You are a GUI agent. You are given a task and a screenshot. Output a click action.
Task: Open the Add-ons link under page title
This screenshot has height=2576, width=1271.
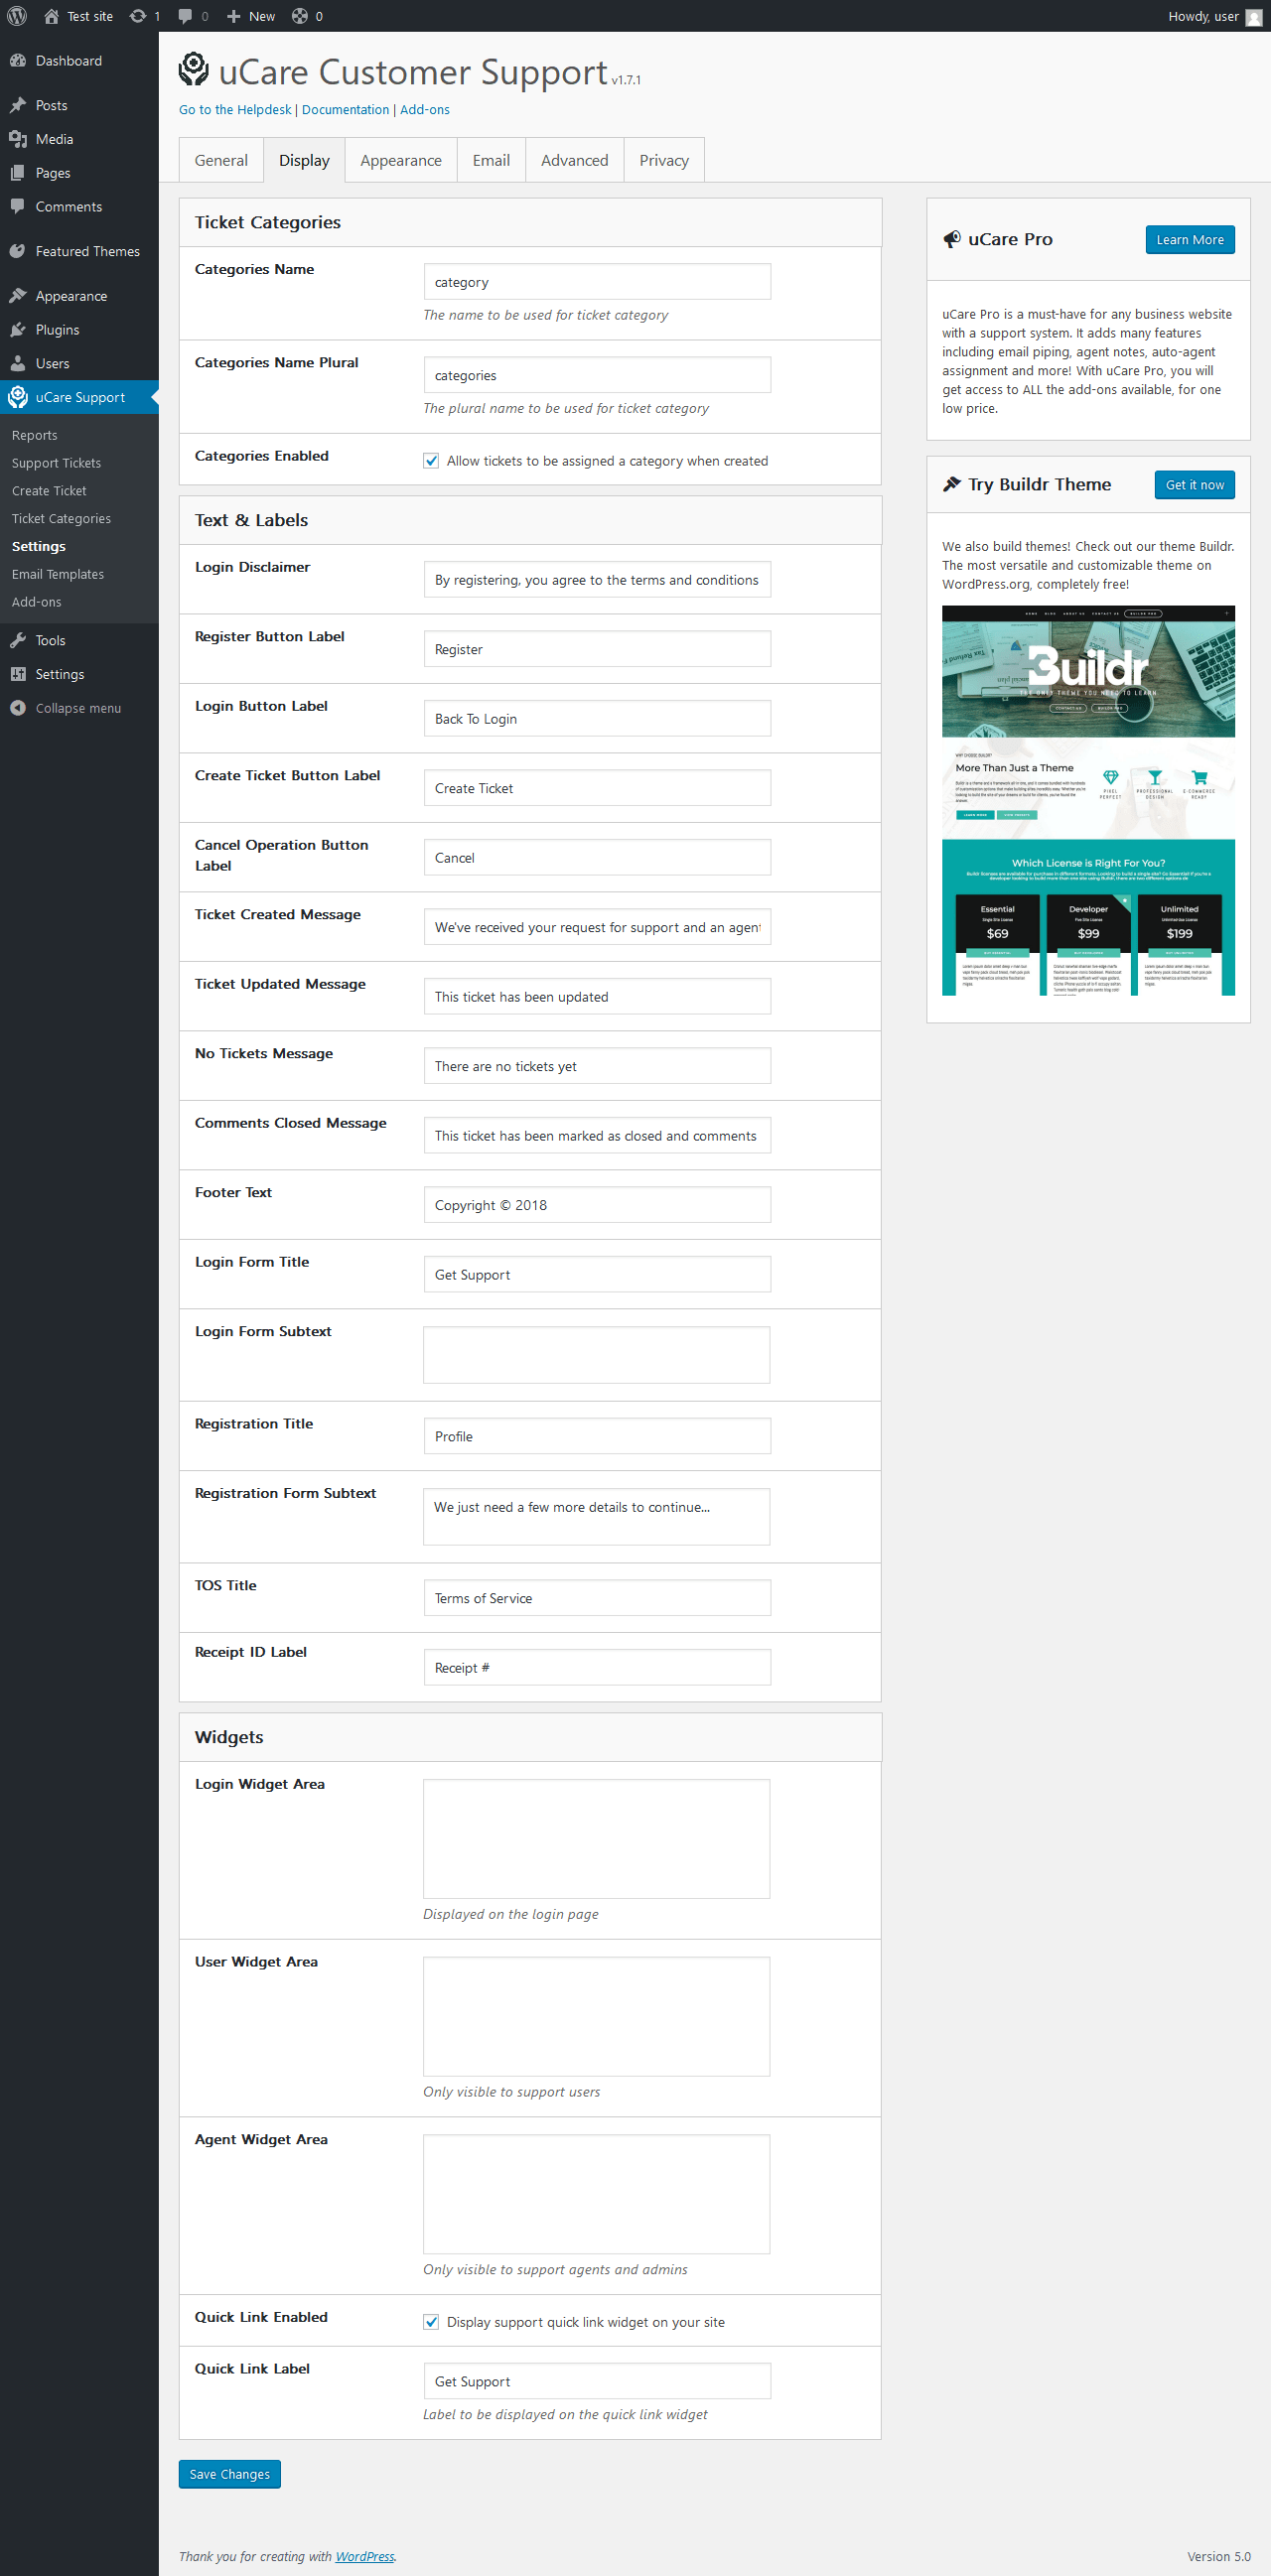425,110
